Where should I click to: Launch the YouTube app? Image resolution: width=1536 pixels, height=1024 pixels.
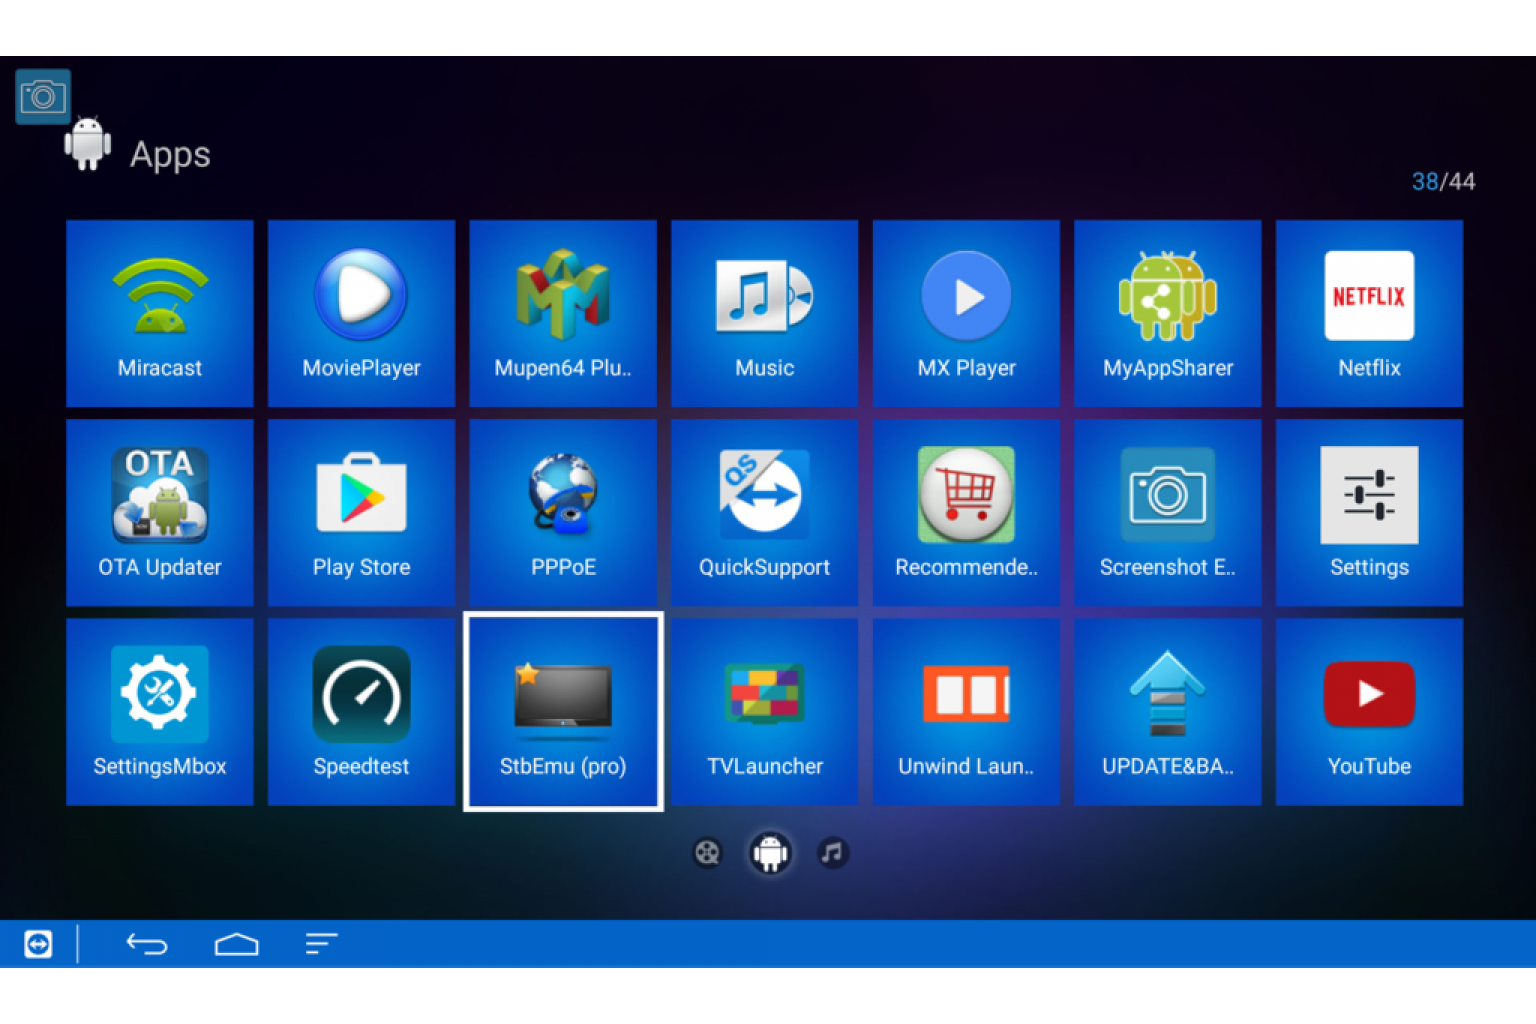click(1369, 711)
